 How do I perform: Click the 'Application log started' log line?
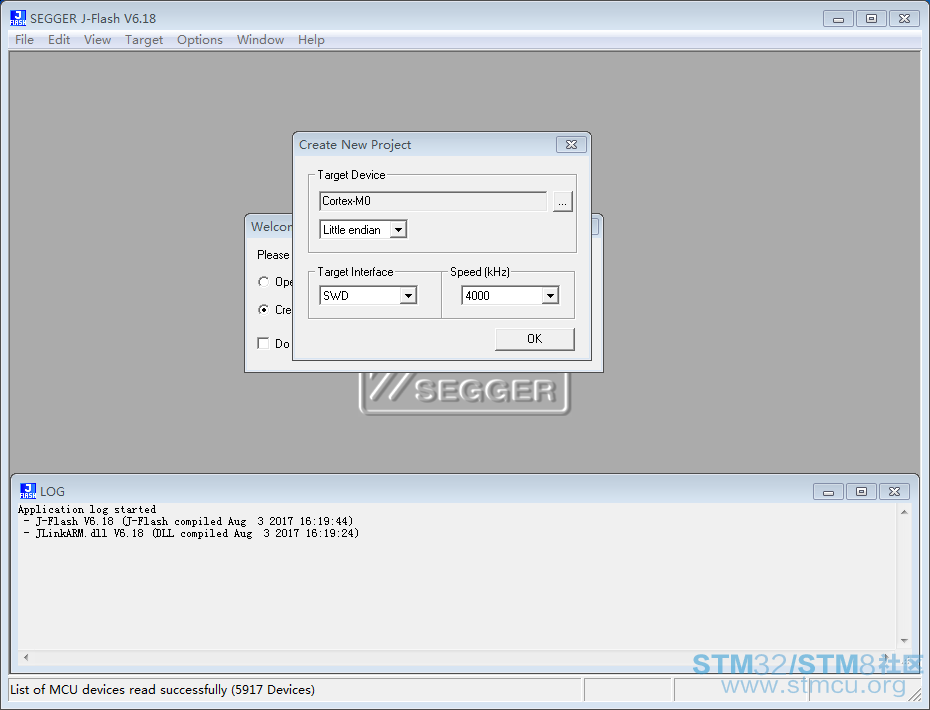click(87, 510)
